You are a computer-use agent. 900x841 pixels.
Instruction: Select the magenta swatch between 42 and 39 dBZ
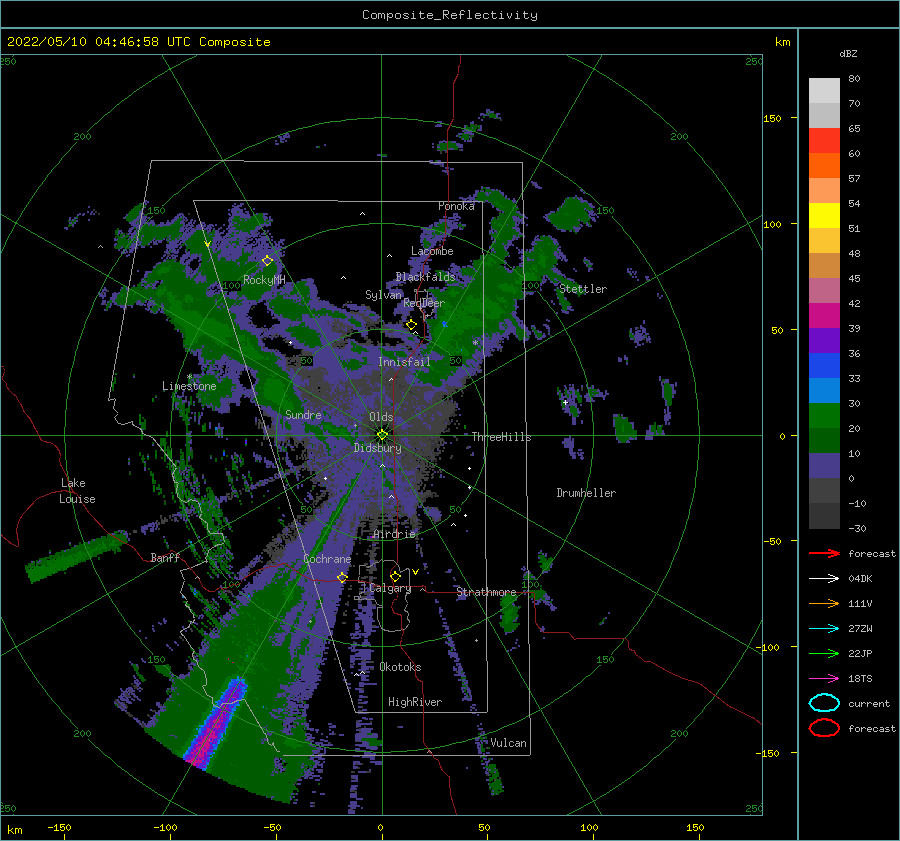(x=824, y=316)
